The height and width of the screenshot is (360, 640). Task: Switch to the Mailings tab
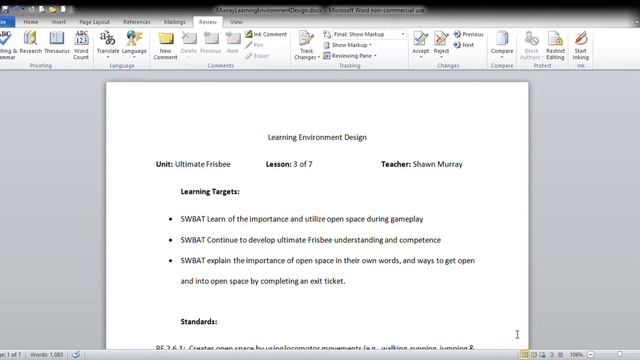point(174,22)
